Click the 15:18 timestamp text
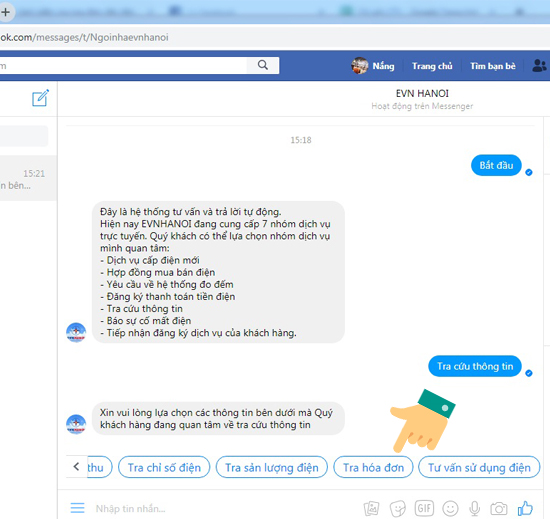Screen dimensions: 550x519 click(301, 140)
